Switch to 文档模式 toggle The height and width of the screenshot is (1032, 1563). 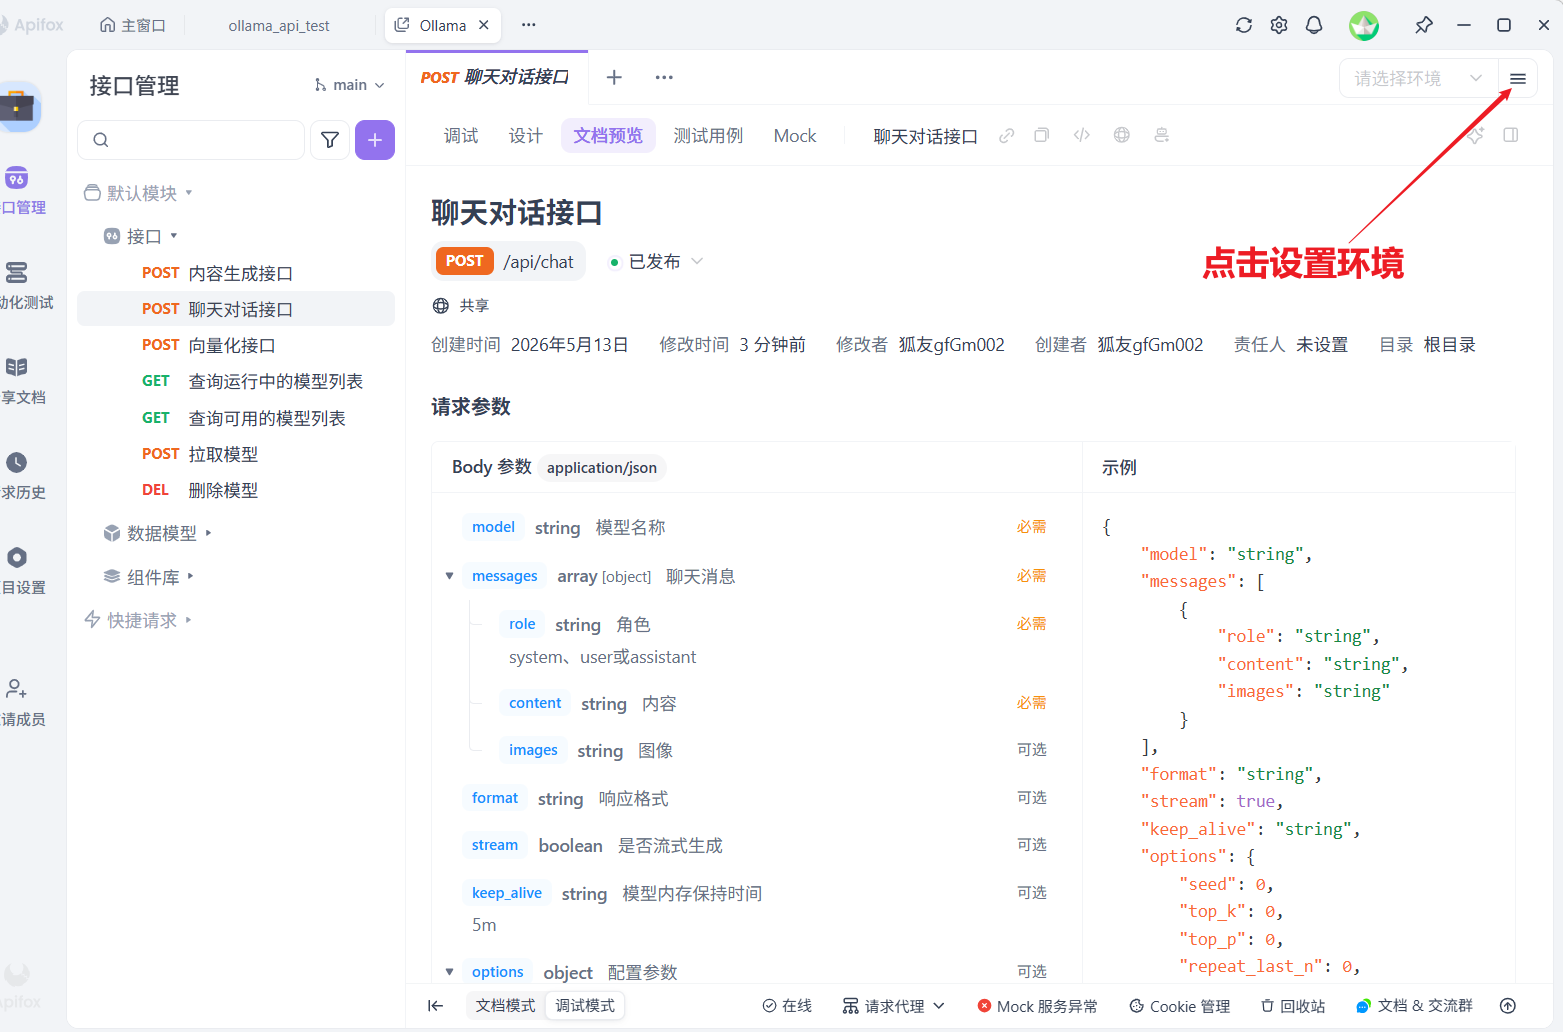tap(505, 1006)
